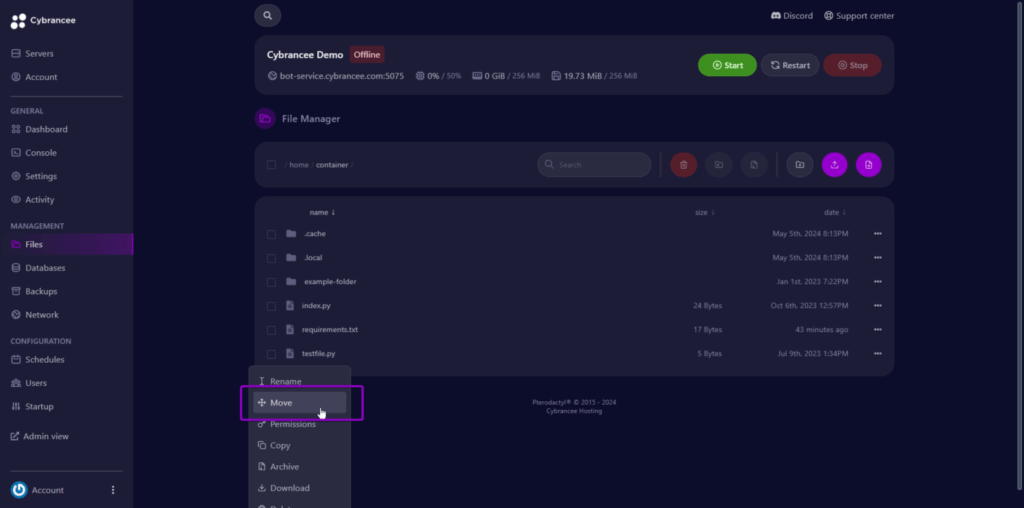Click the red delete trash icon
The height and width of the screenshot is (508, 1024).
click(x=684, y=165)
